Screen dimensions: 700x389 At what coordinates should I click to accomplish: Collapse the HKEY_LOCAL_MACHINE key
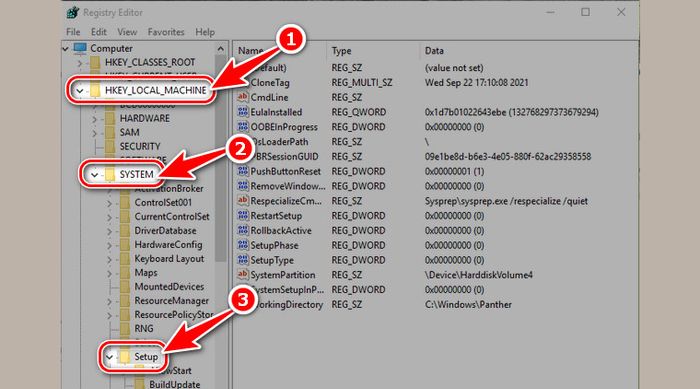(79, 91)
